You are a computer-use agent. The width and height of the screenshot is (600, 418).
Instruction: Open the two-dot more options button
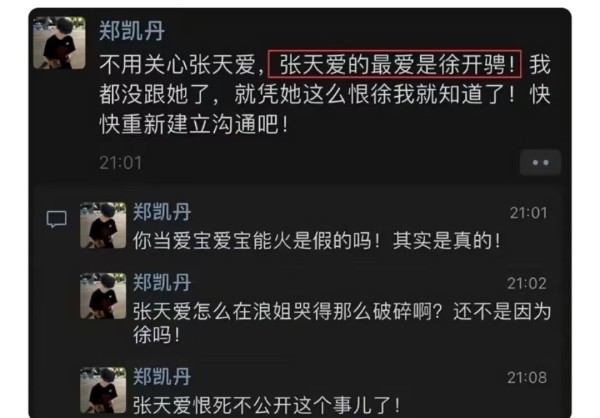(540, 163)
